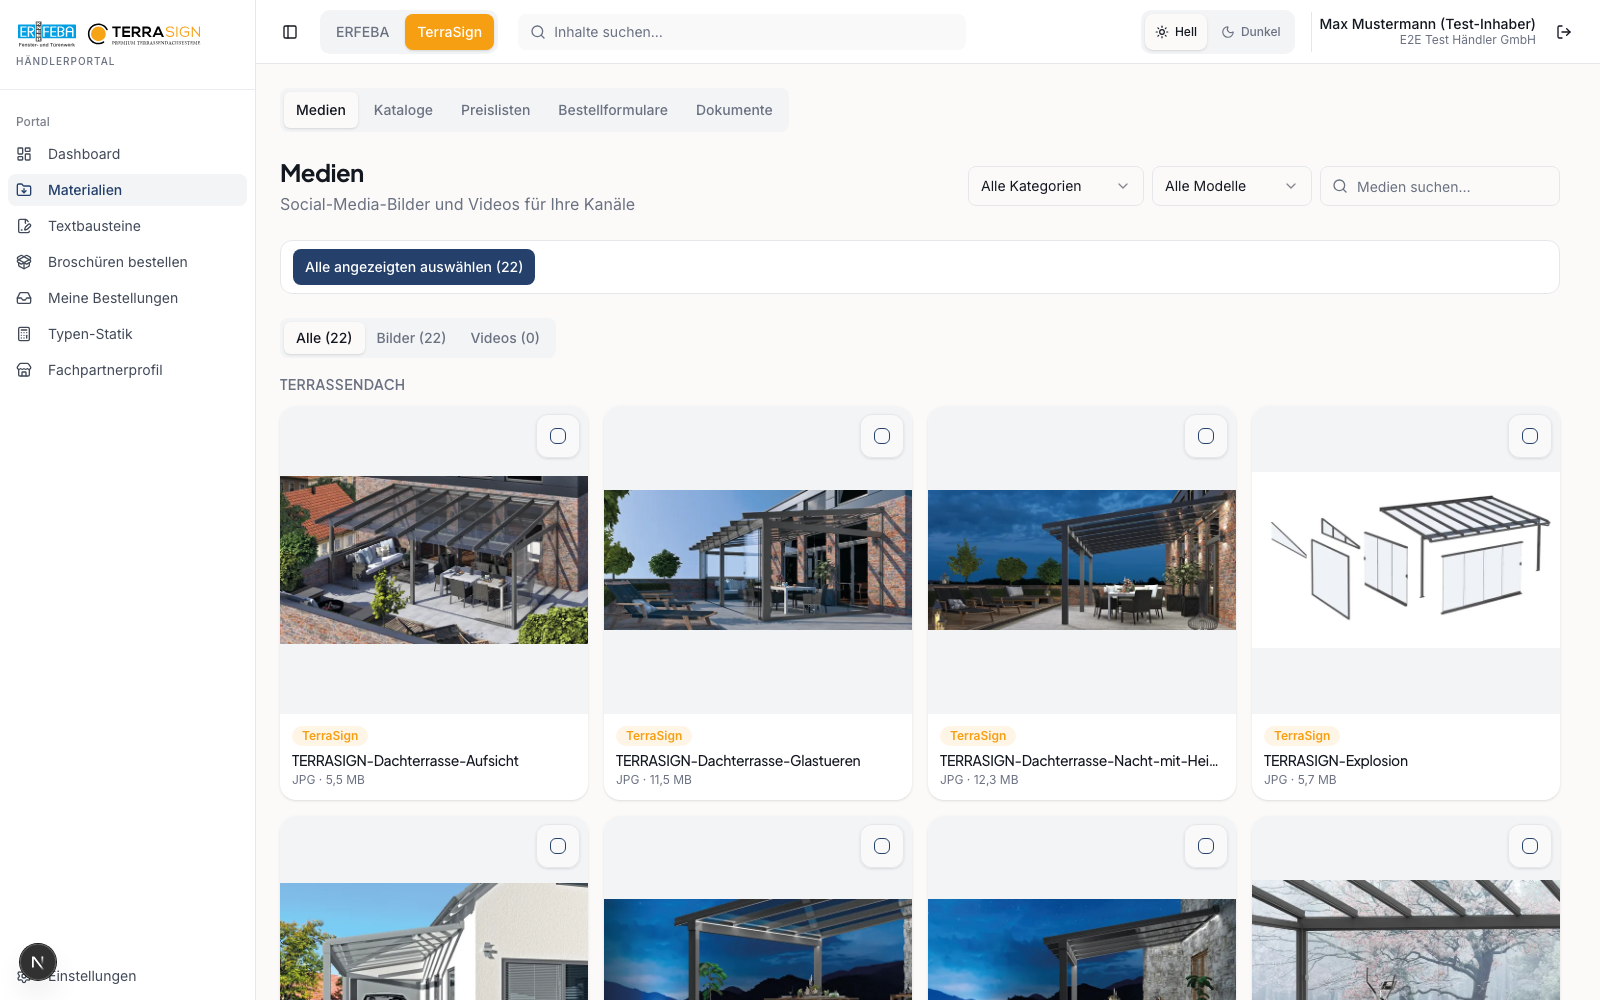Filter by Bilder (22)

click(x=411, y=338)
